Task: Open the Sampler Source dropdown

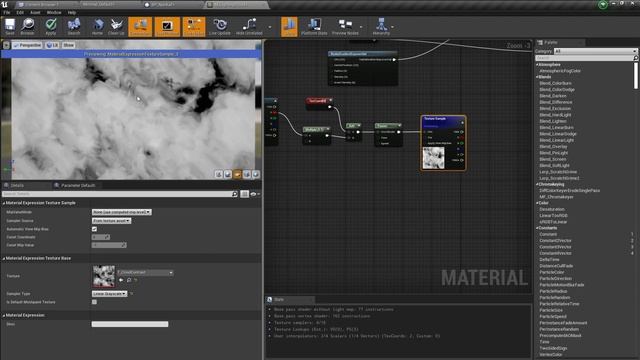Action: [111, 221]
